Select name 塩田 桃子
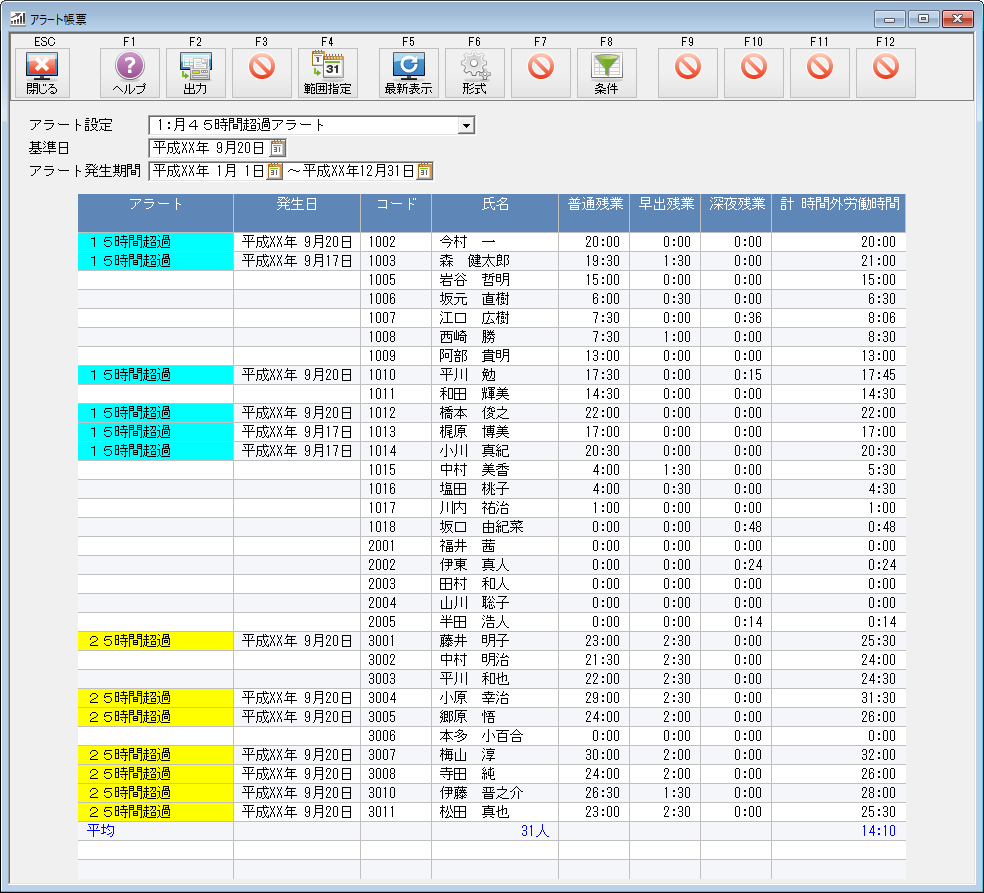Image resolution: width=984 pixels, height=893 pixels. point(495,489)
